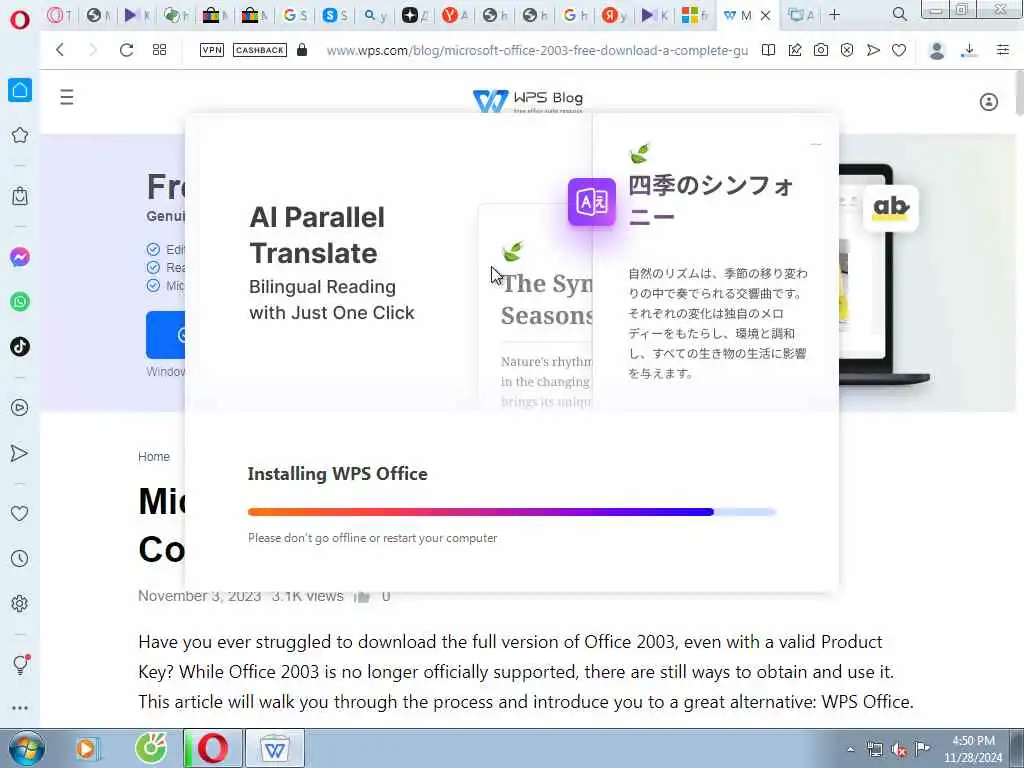
Task: Focus the wps.com address bar
Action: tap(537, 50)
